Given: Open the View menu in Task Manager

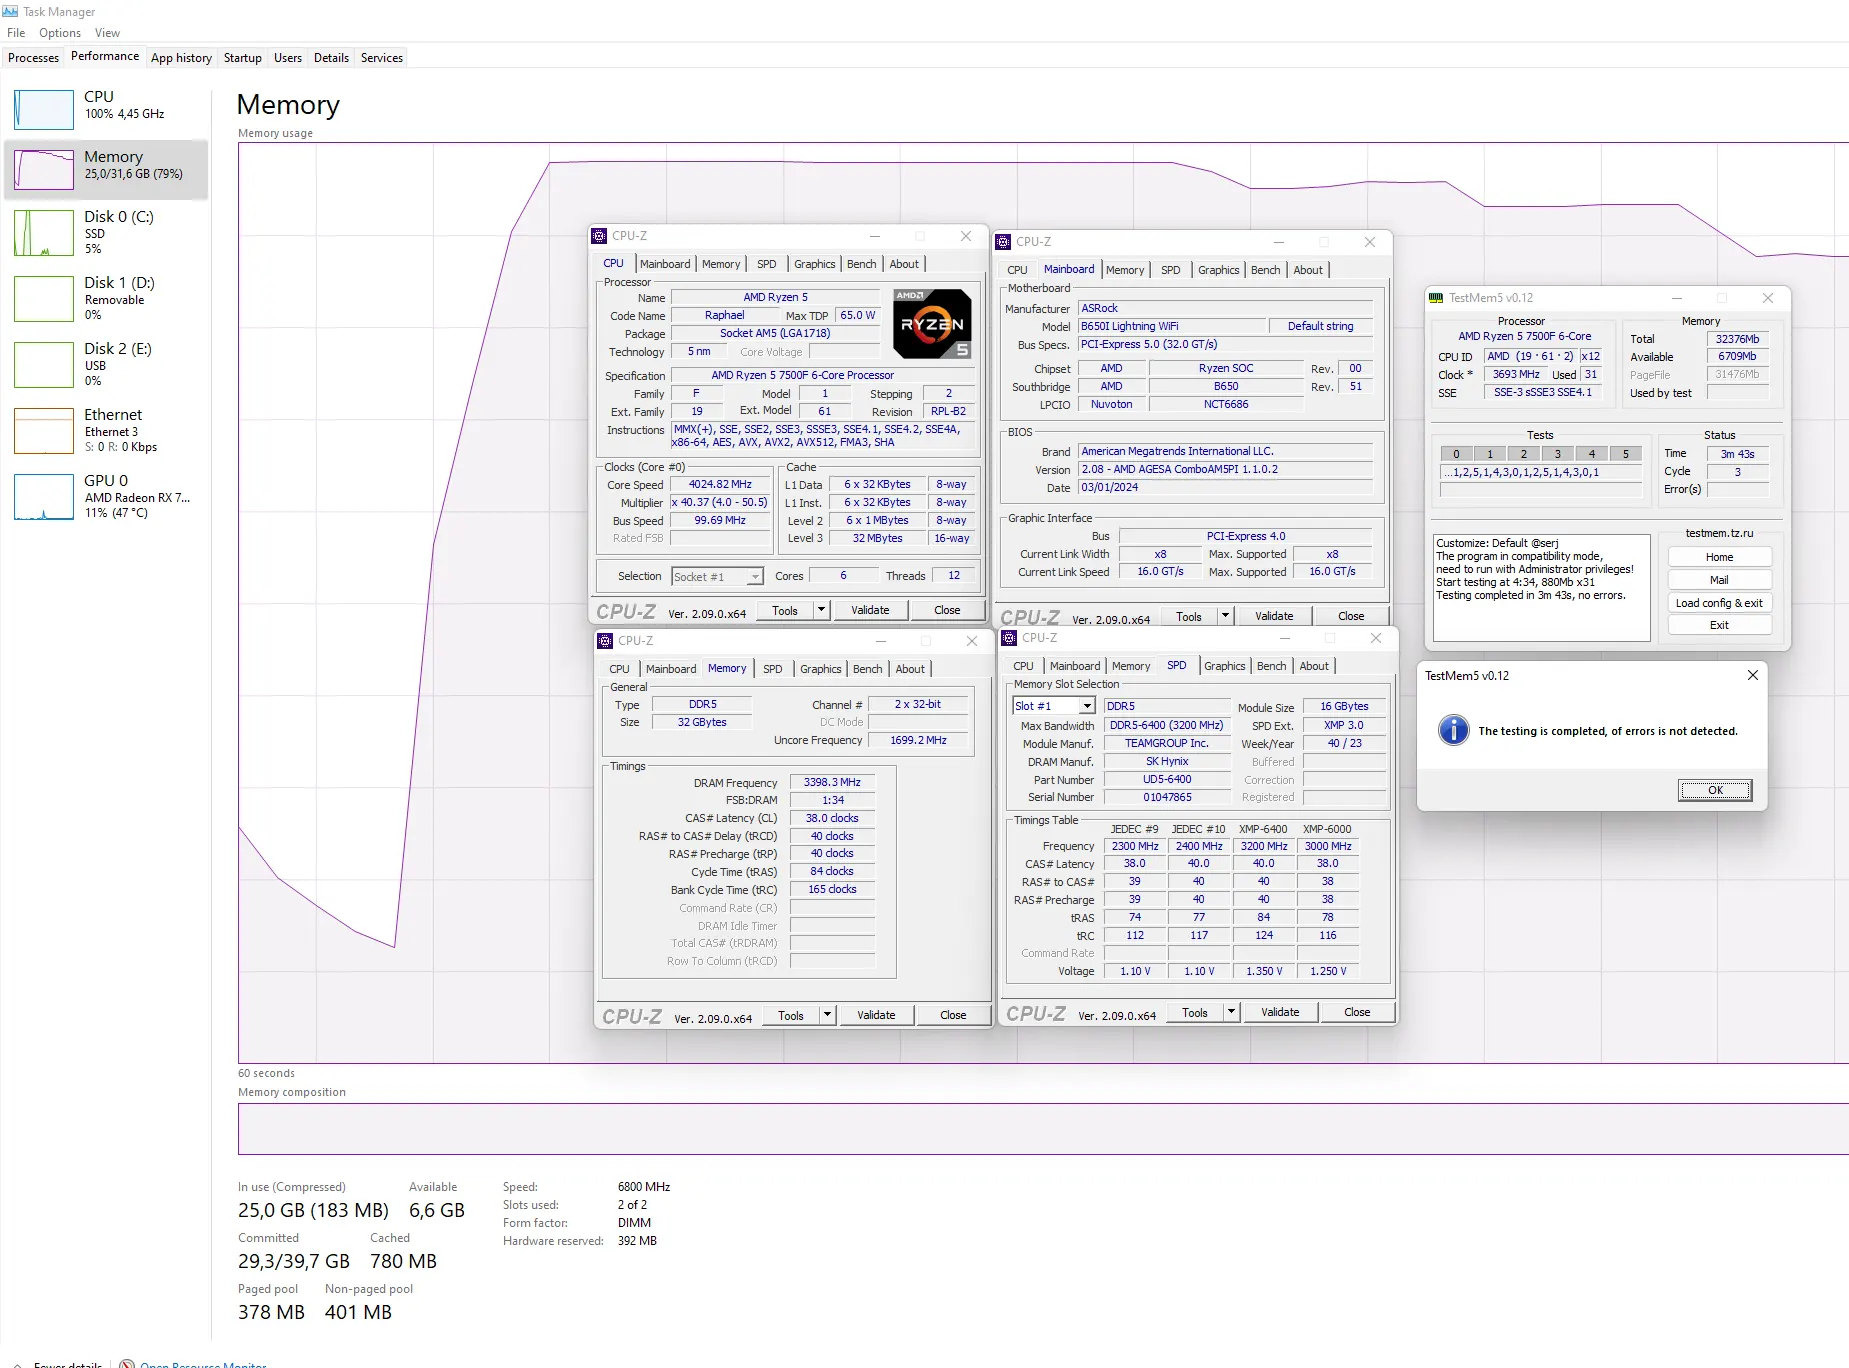Looking at the screenshot, I should pyautogui.click(x=107, y=33).
